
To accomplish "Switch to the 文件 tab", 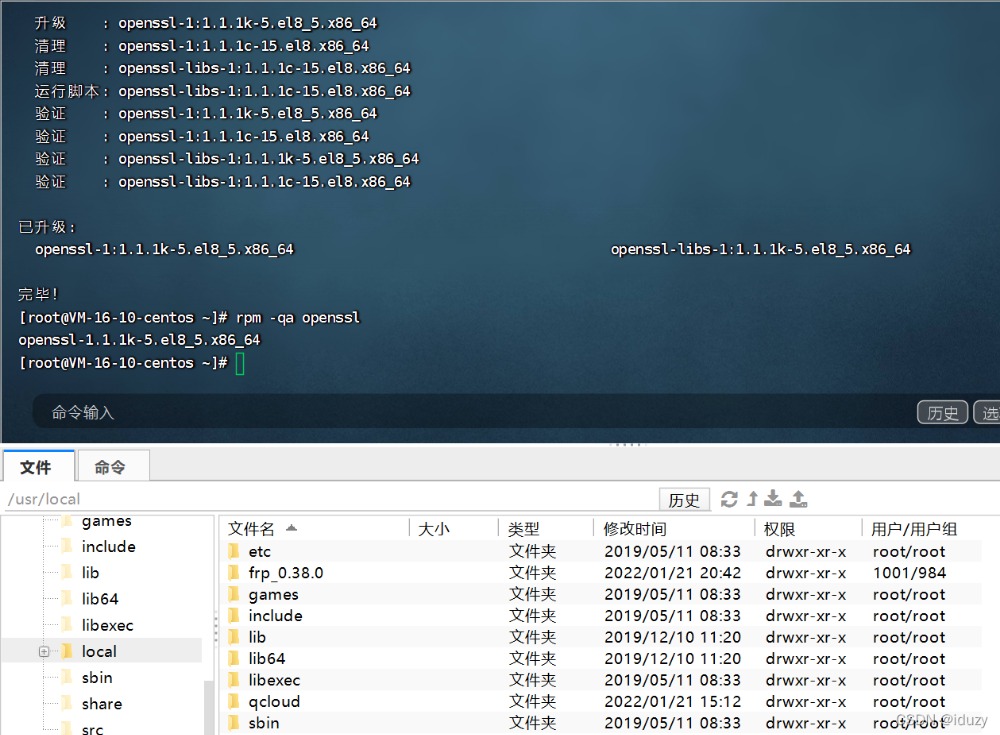I will (36, 467).
